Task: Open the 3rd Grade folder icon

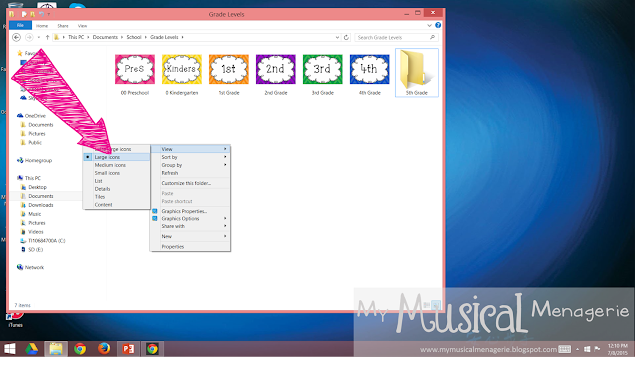Action: coord(322,70)
